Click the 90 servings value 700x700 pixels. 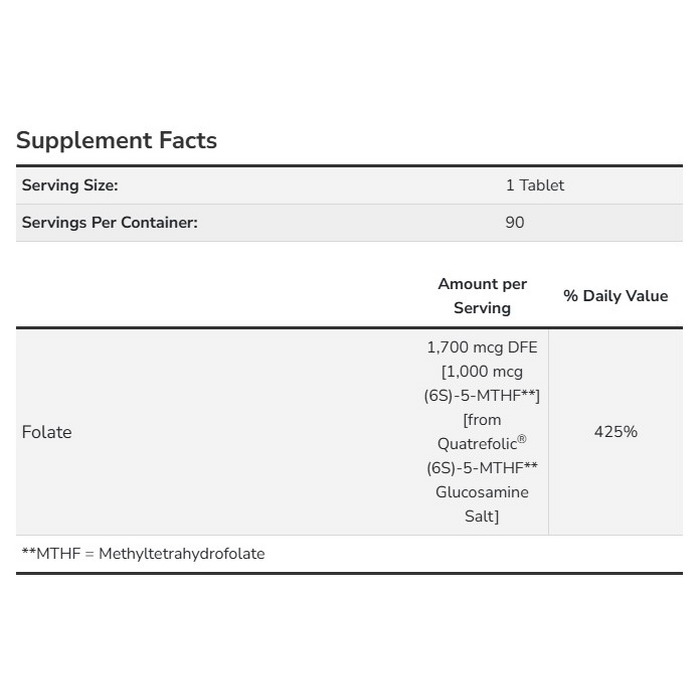click(514, 222)
